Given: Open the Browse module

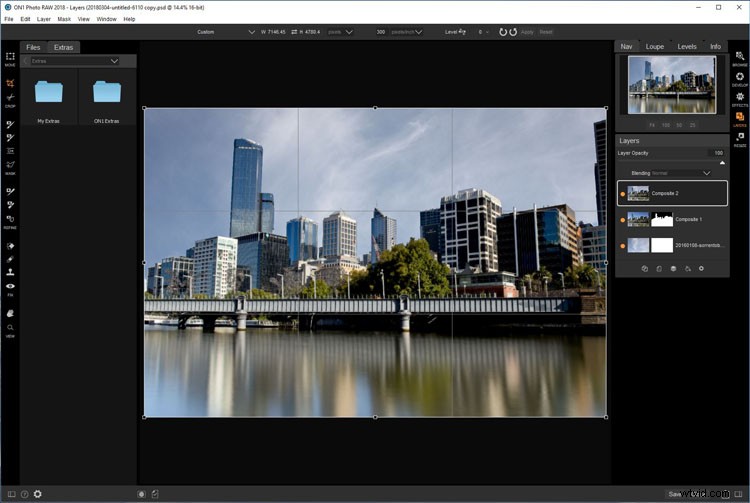Looking at the screenshot, I should click(739, 58).
